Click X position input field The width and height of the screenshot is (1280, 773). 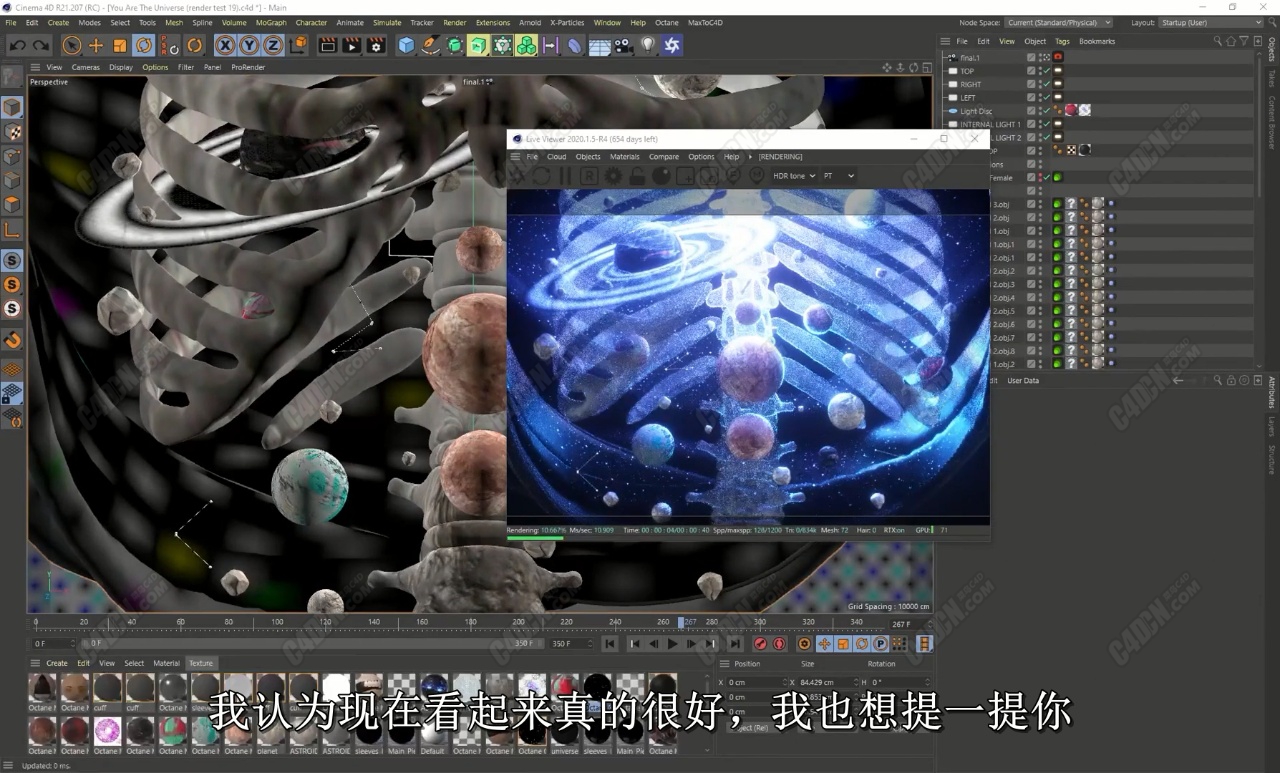pyautogui.click(x=756, y=682)
